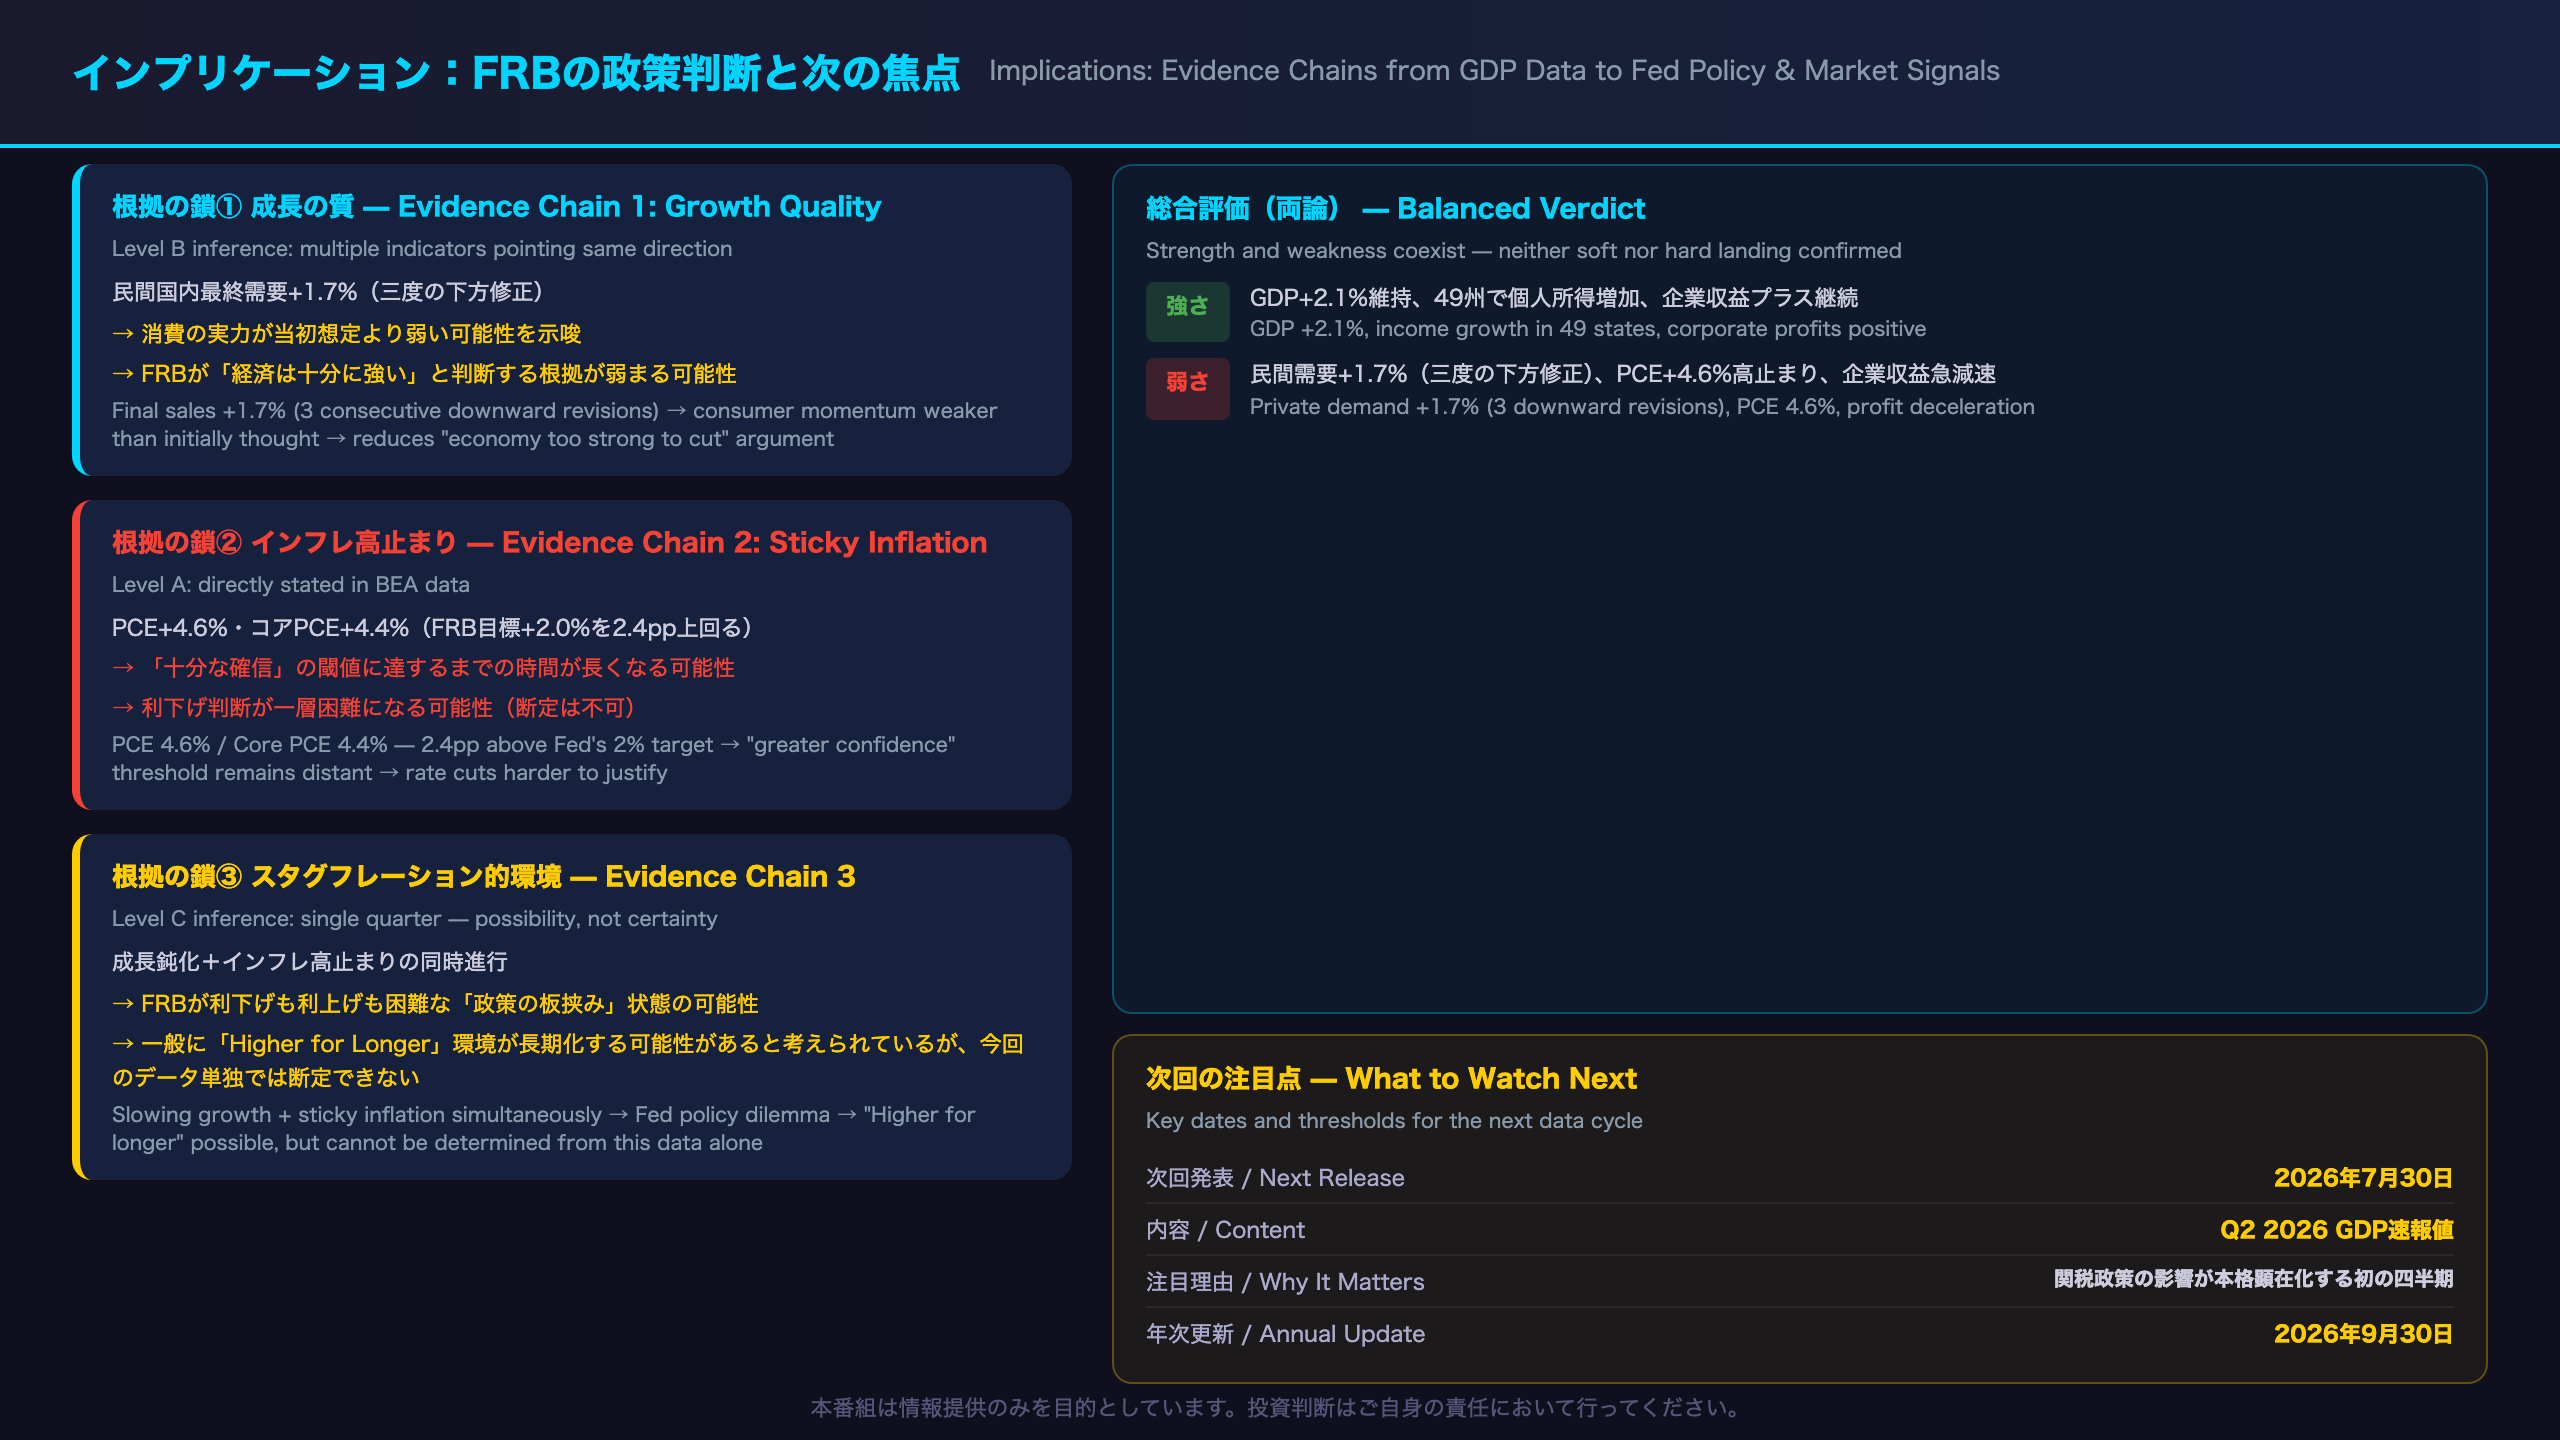
Task: Click the main slide title インプリケーション
Action: click(516, 73)
